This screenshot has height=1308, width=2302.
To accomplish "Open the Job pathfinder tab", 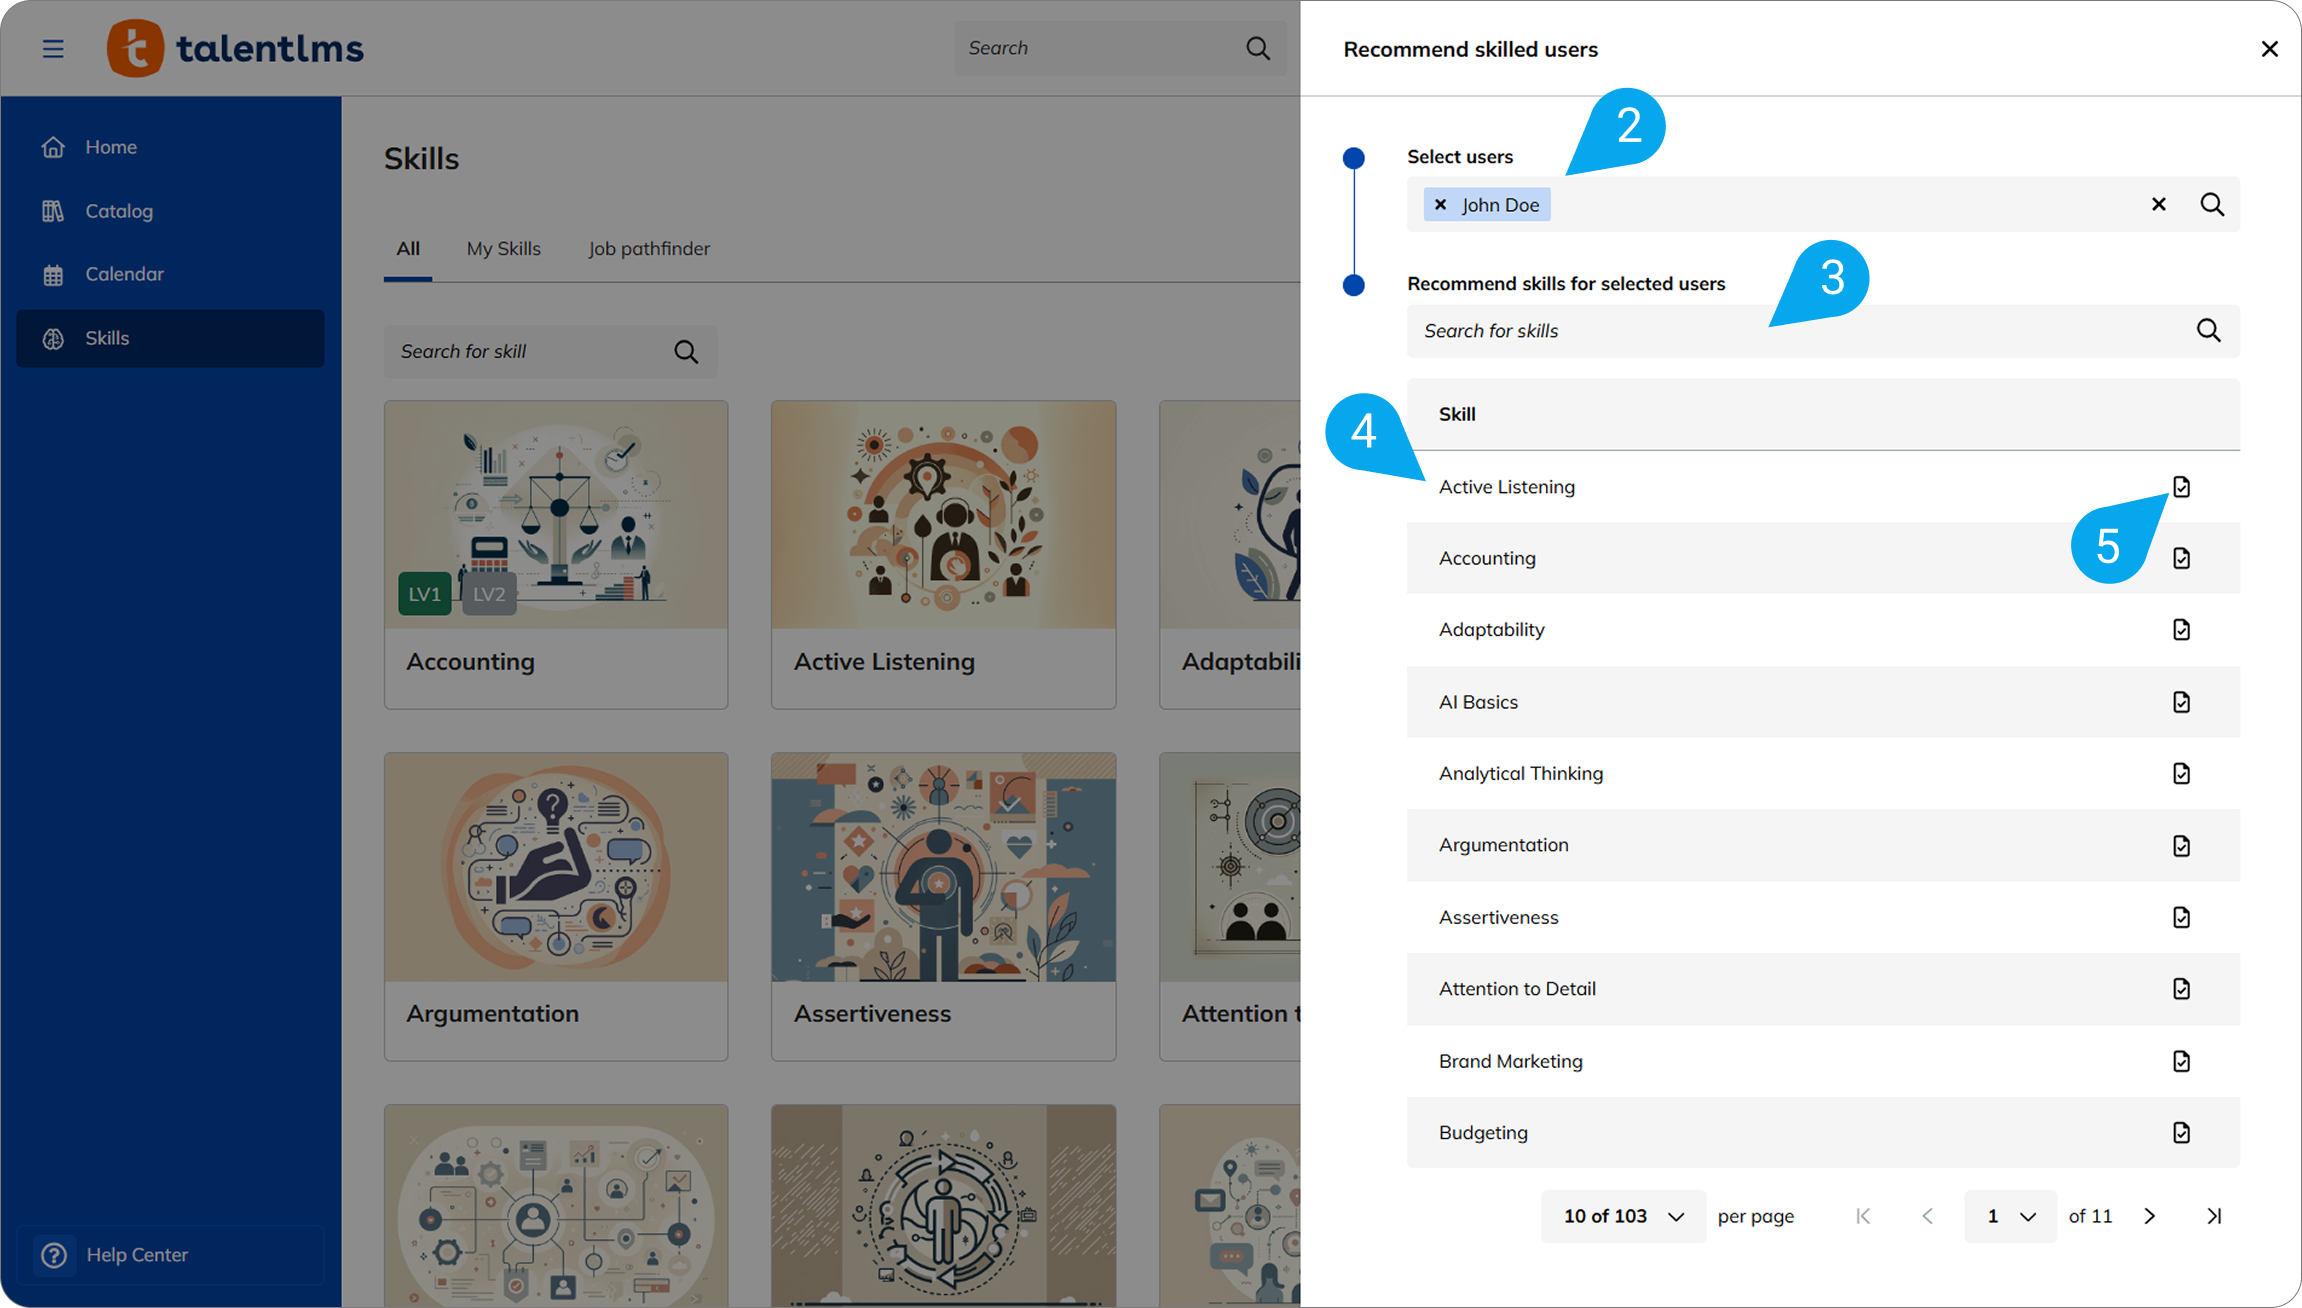I will click(648, 249).
